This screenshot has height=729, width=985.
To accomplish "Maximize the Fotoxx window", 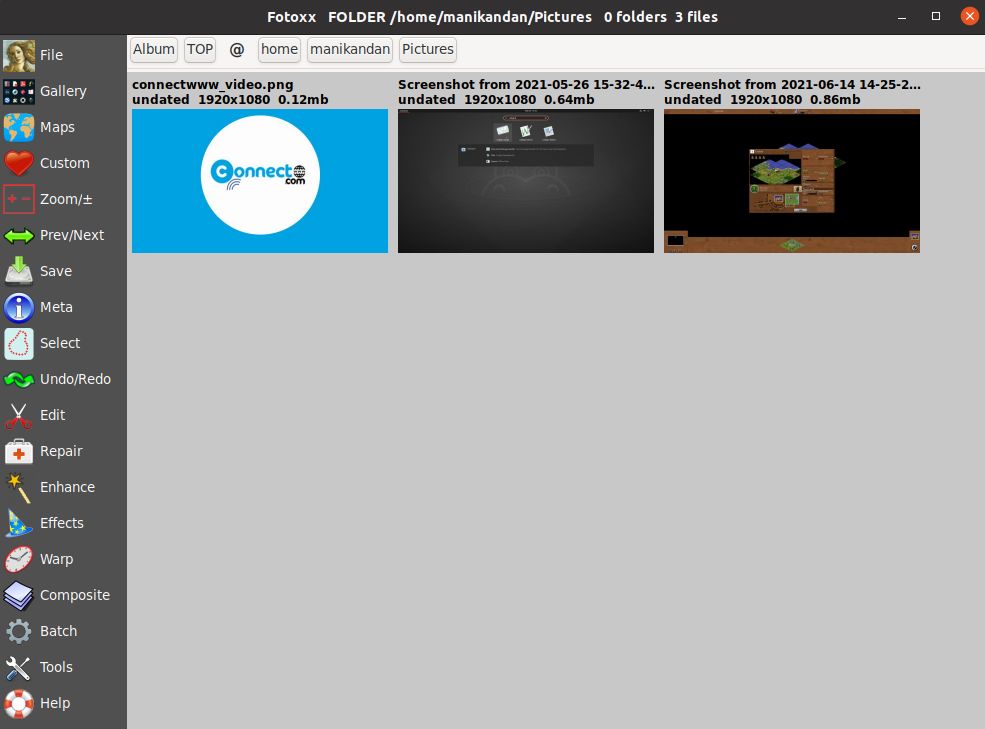I will click(936, 17).
